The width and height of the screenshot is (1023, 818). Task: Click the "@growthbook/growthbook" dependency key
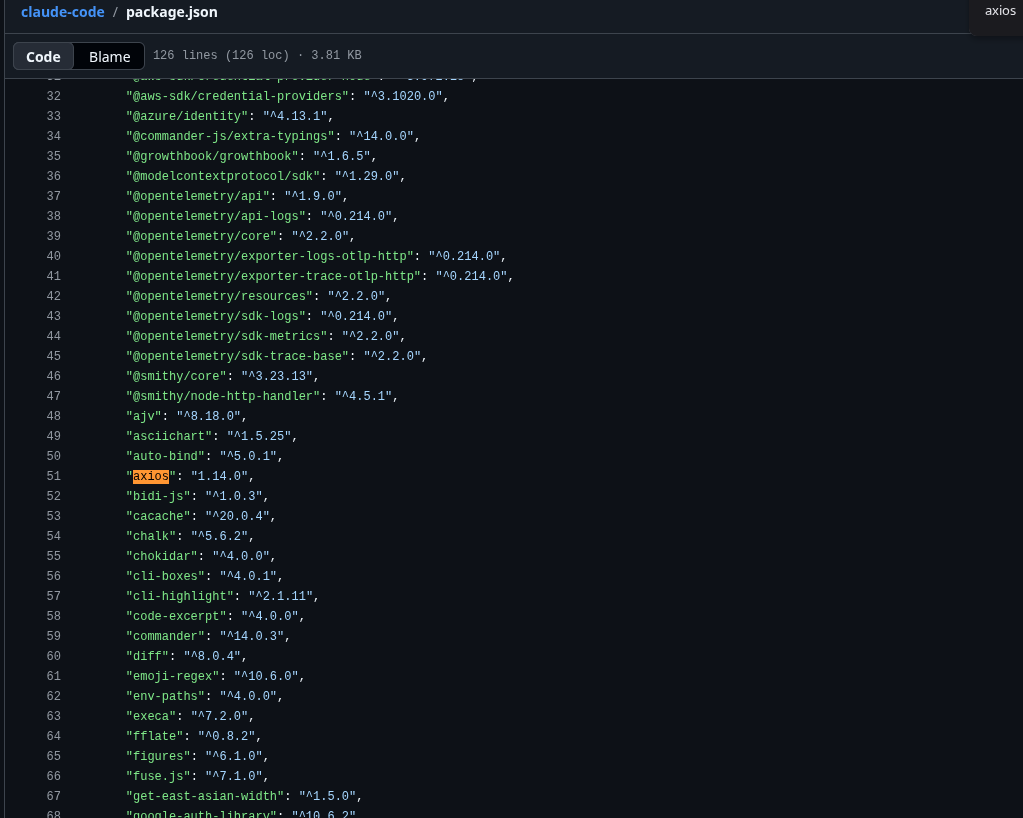tap(212, 156)
